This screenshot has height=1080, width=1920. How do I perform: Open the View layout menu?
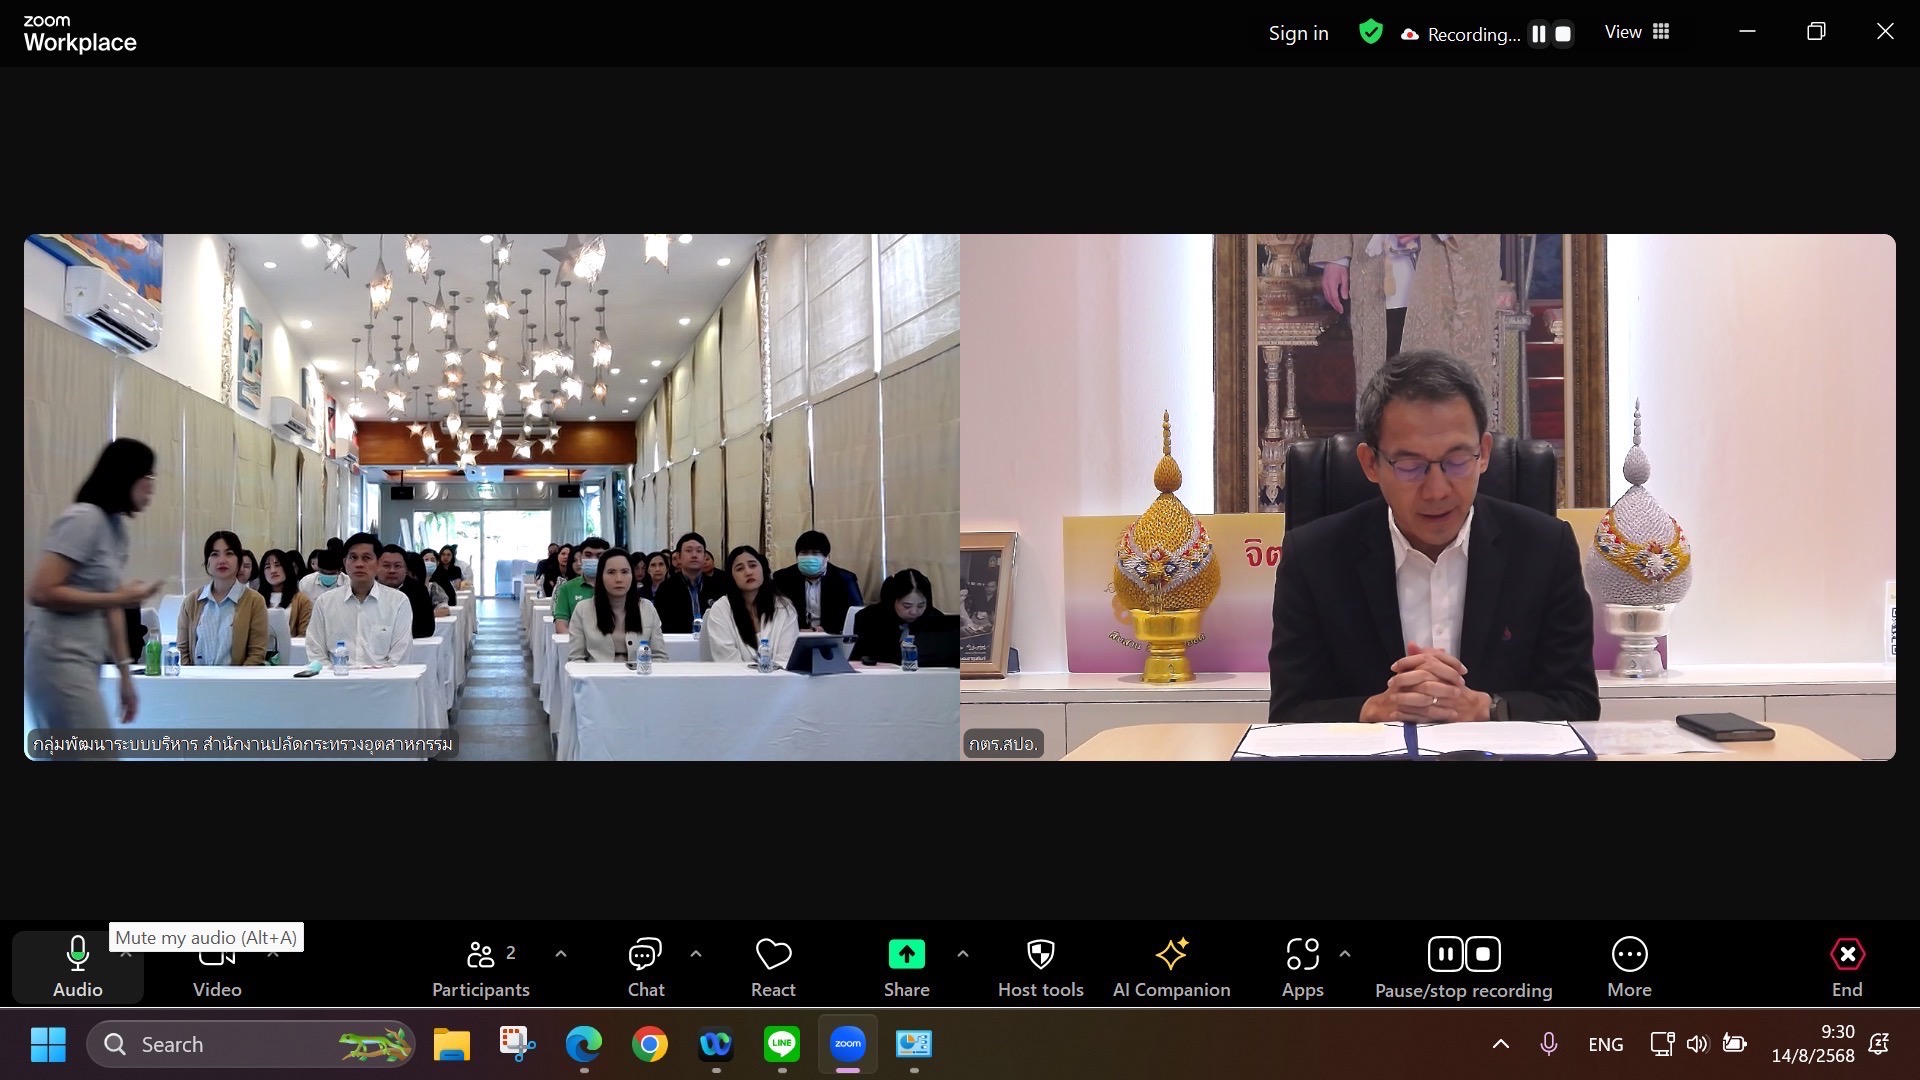(1637, 32)
